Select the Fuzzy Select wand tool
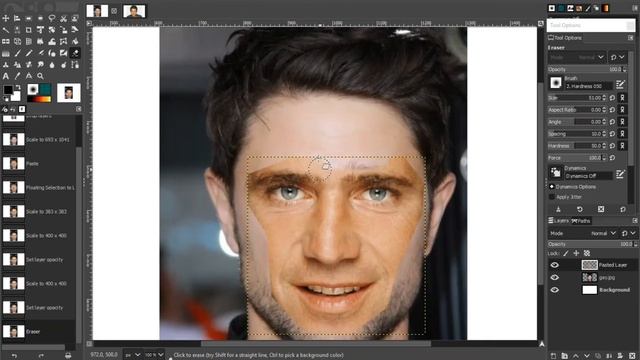This screenshot has width=640, height=360. (x=6, y=30)
